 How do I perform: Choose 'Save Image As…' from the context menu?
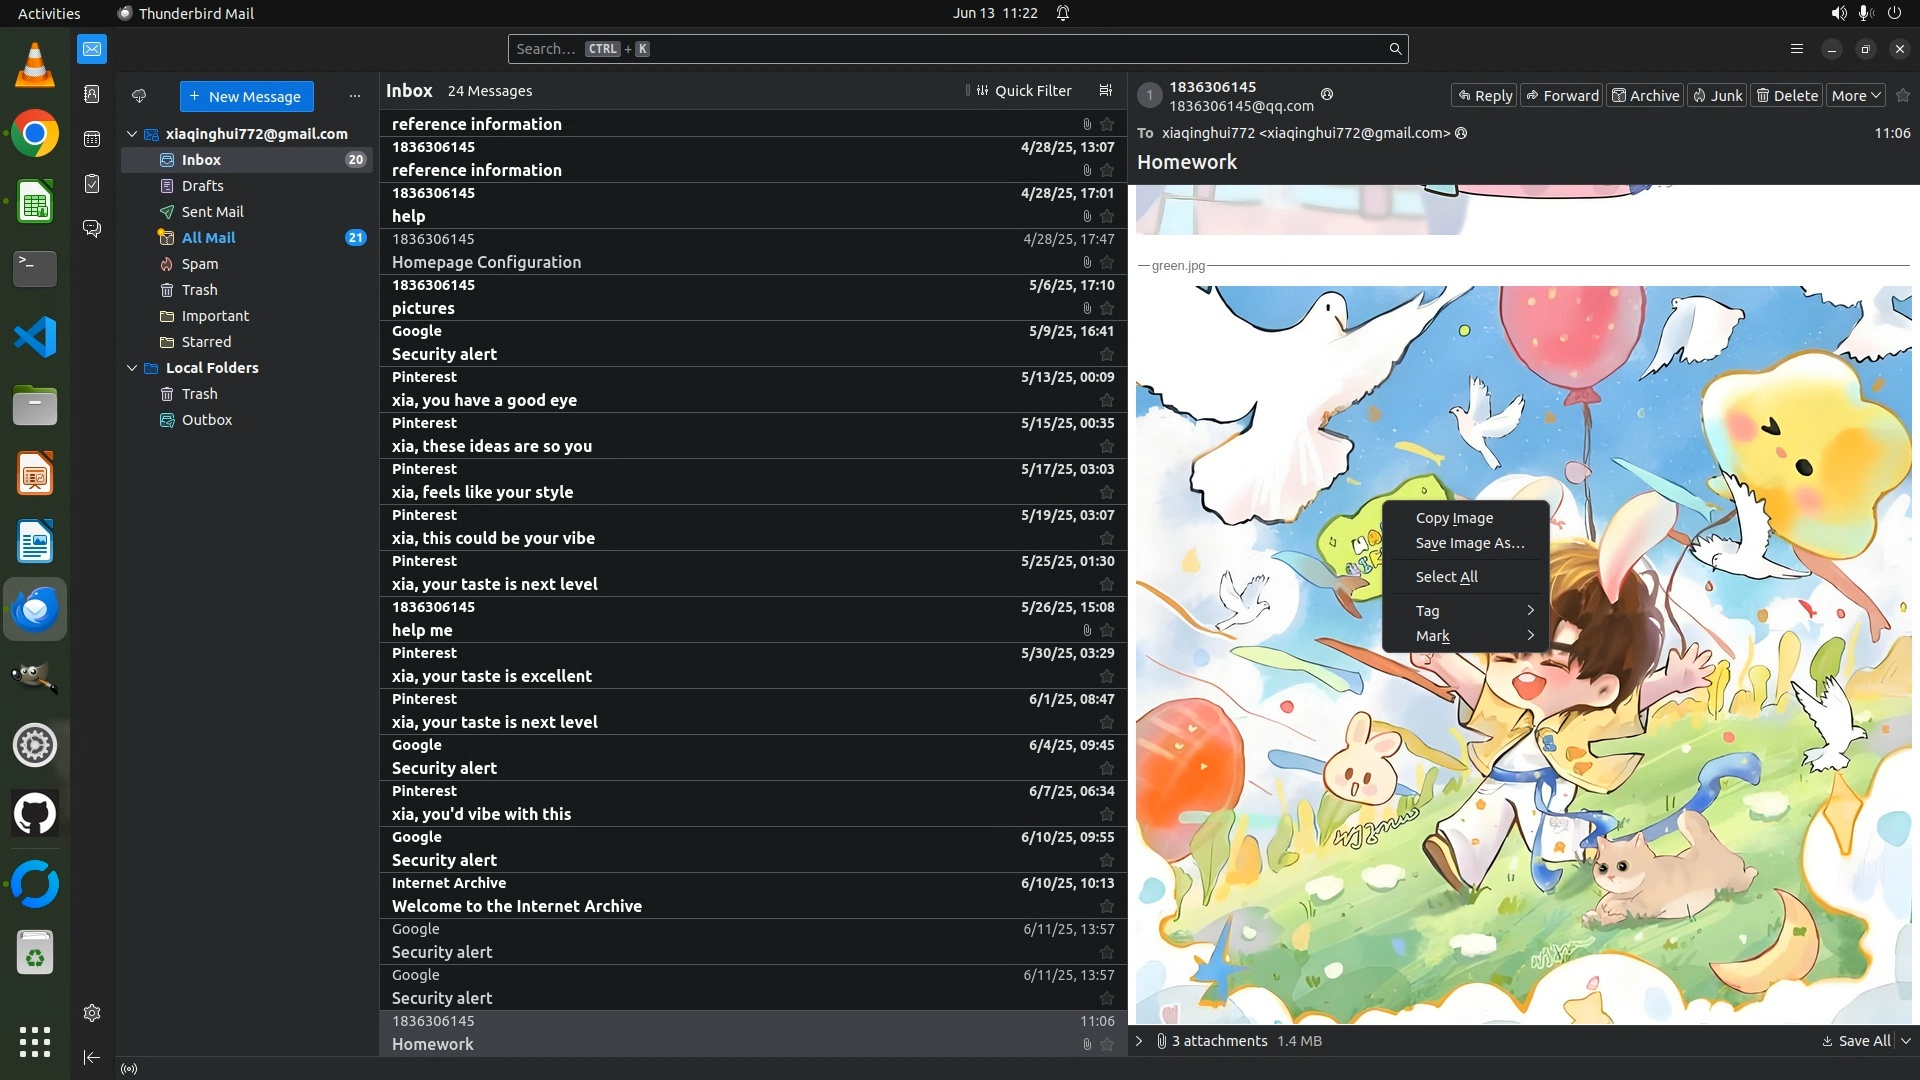(x=1469, y=543)
